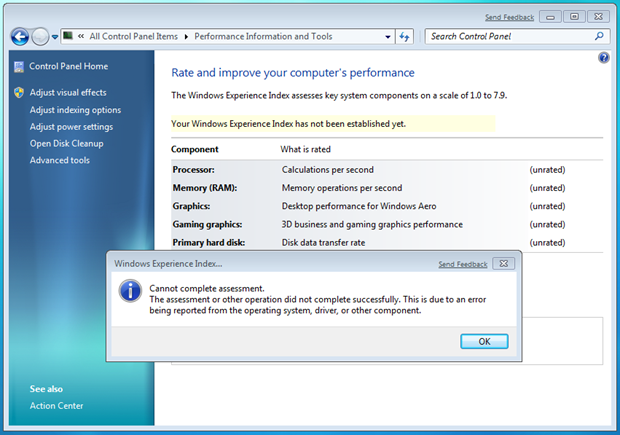Click the Graphics: row label
The image size is (620, 435).
coord(191,206)
